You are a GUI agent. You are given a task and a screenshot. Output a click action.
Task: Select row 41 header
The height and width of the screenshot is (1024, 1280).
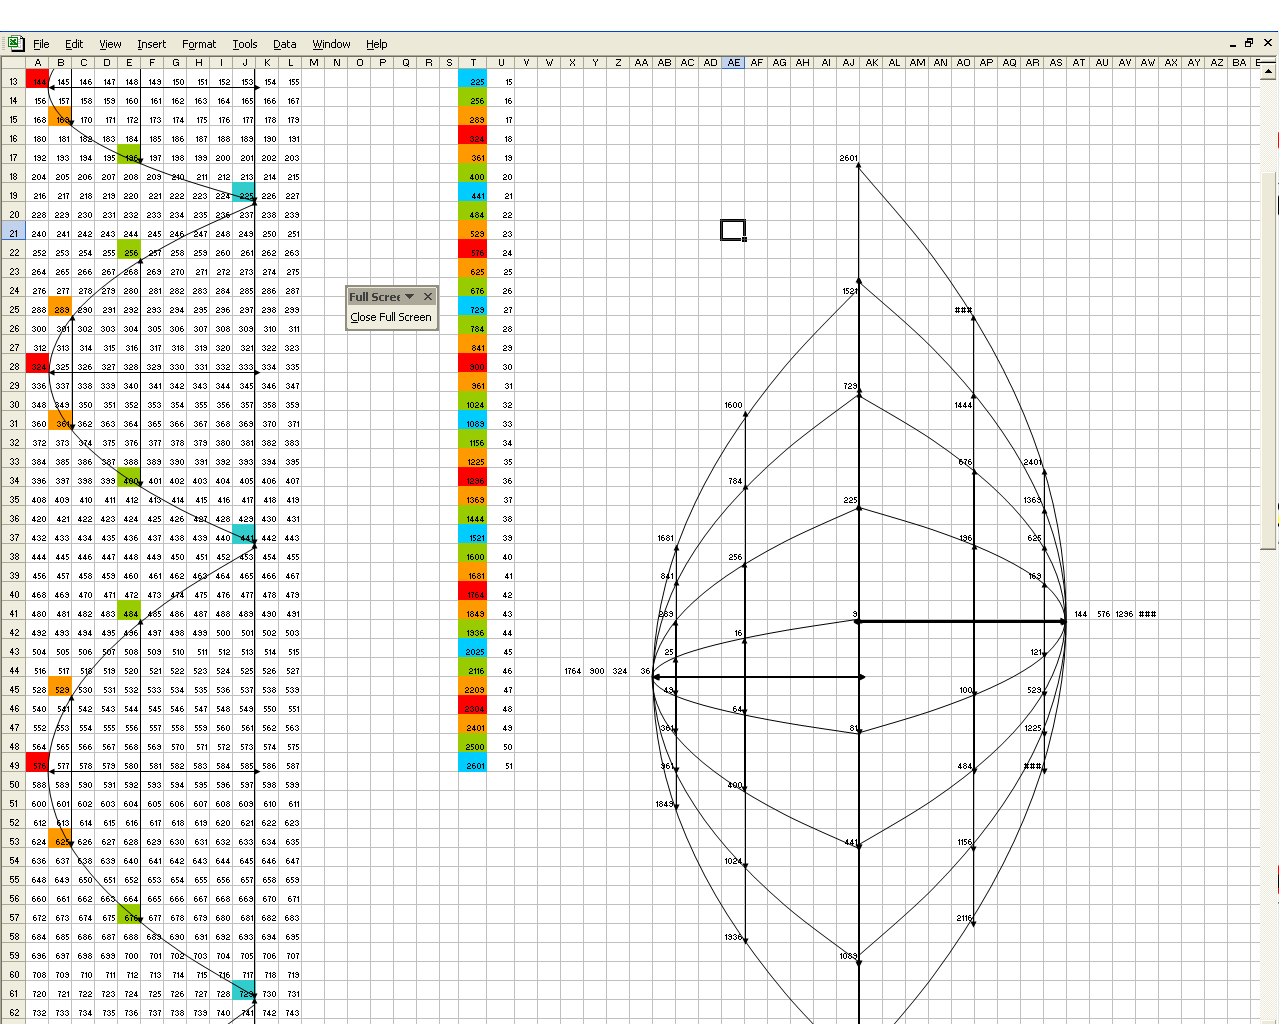point(13,613)
